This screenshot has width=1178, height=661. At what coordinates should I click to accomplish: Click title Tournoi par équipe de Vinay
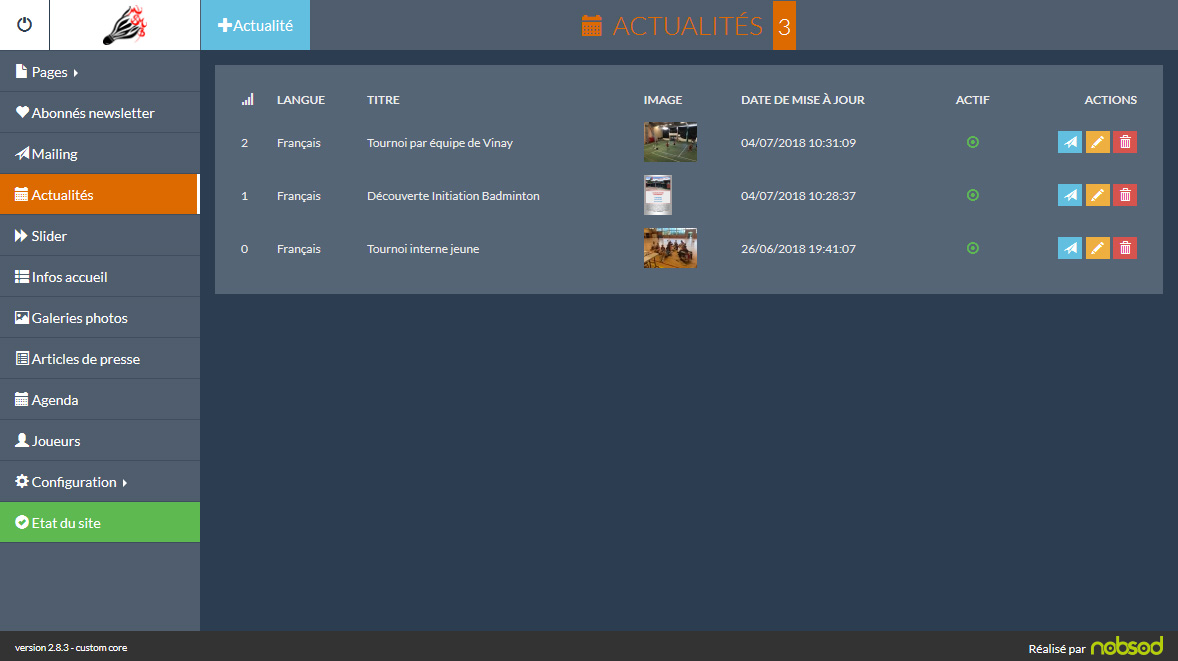click(x=439, y=143)
